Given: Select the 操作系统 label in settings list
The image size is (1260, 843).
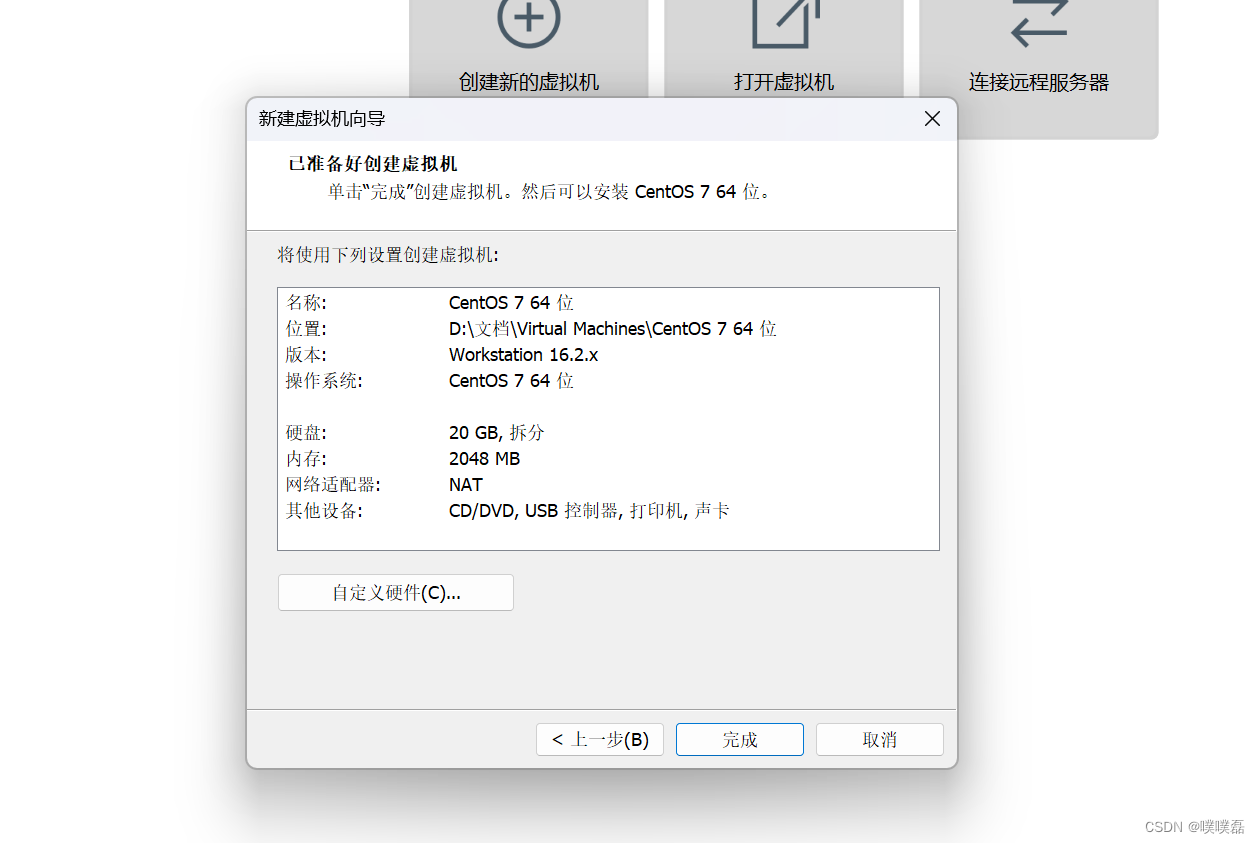Looking at the screenshot, I should coord(324,380).
